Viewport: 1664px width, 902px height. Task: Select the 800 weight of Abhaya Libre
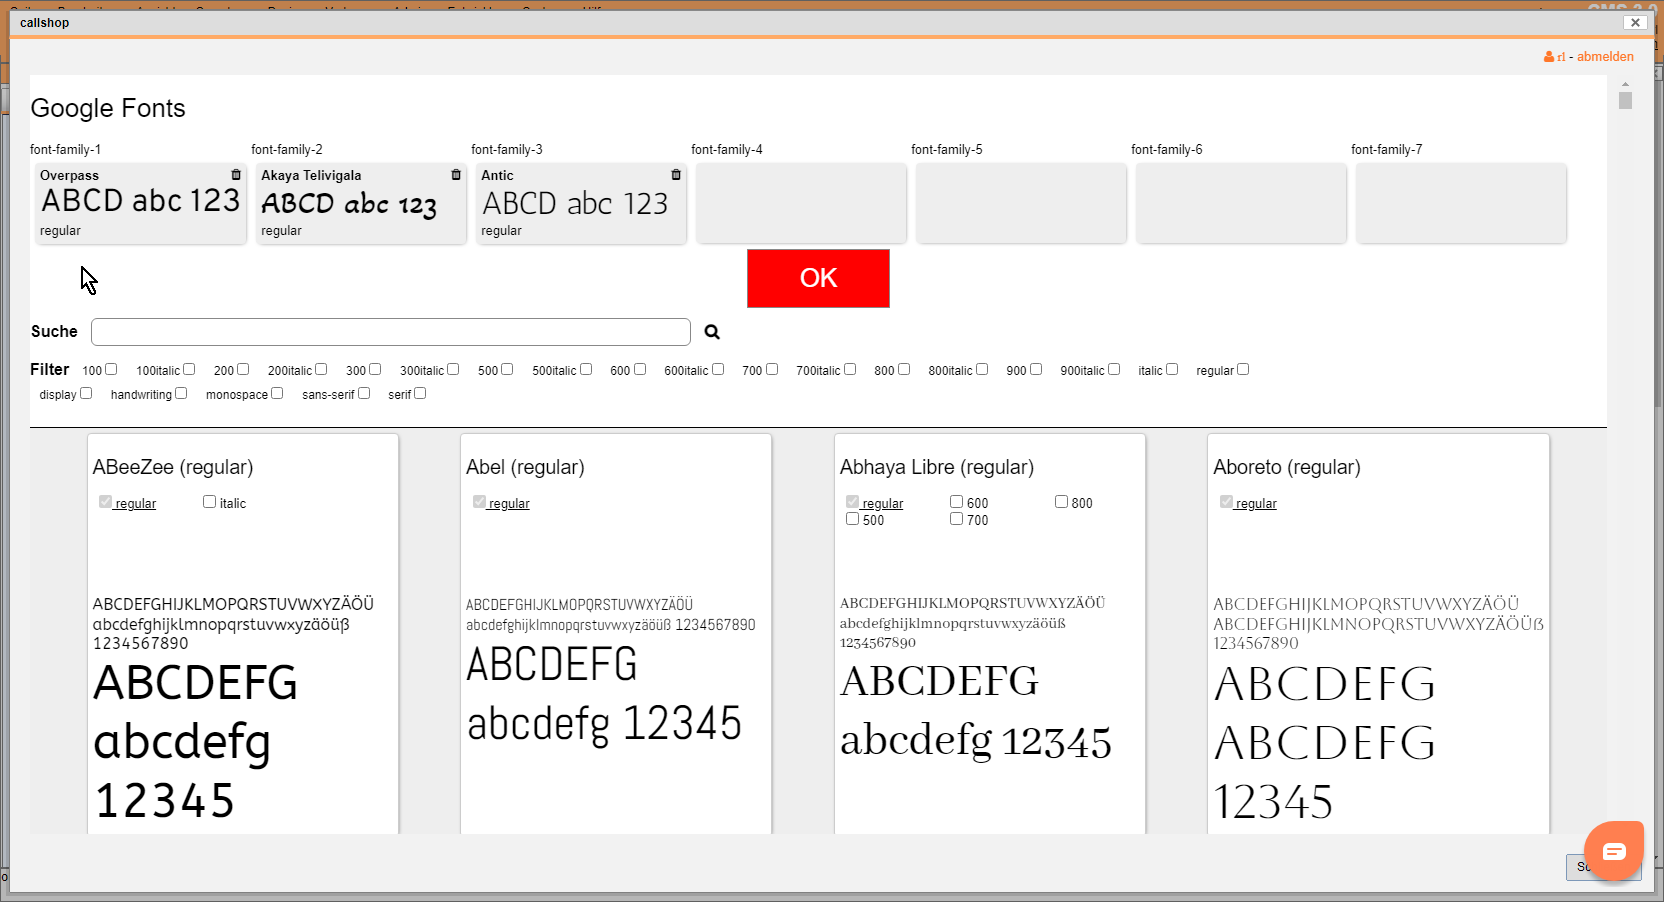click(1061, 502)
